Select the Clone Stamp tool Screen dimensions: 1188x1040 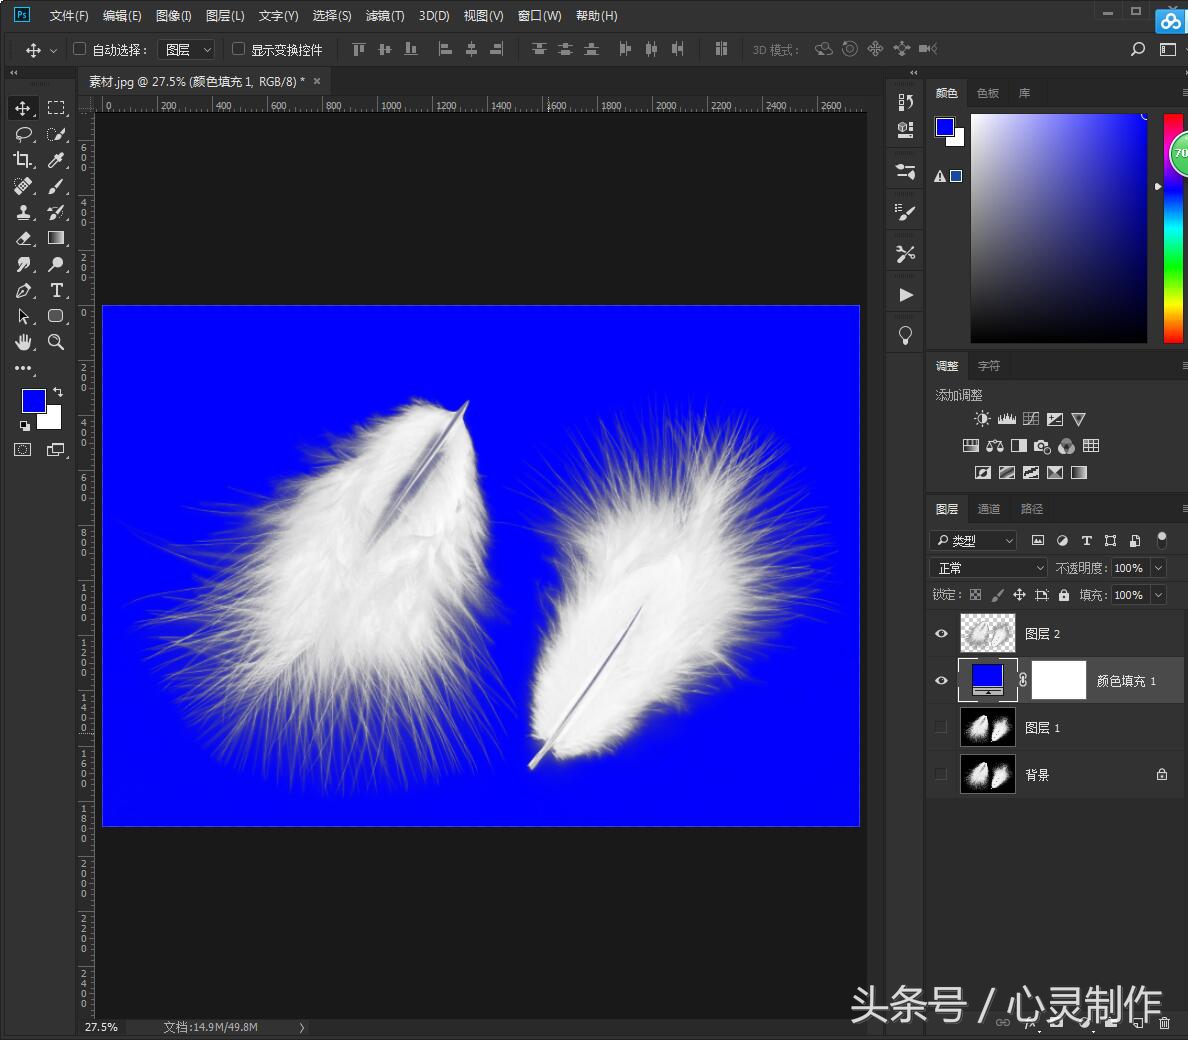point(23,212)
